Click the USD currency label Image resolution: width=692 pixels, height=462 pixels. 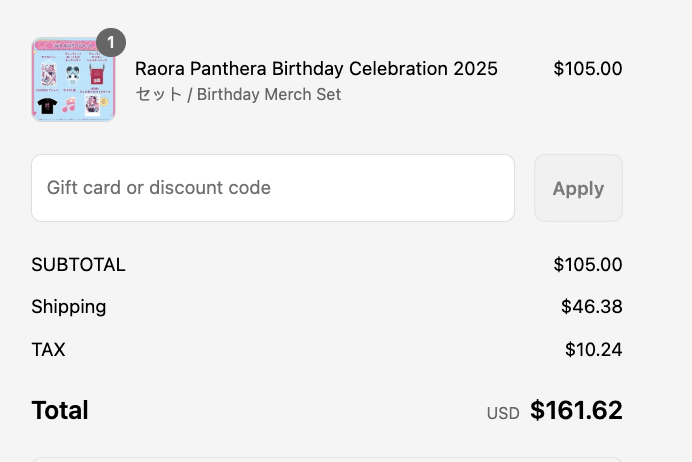[503, 413]
